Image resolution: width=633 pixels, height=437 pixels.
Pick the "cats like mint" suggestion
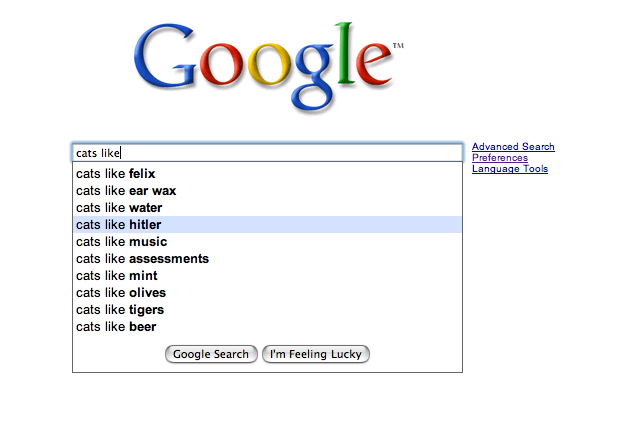coord(117,276)
